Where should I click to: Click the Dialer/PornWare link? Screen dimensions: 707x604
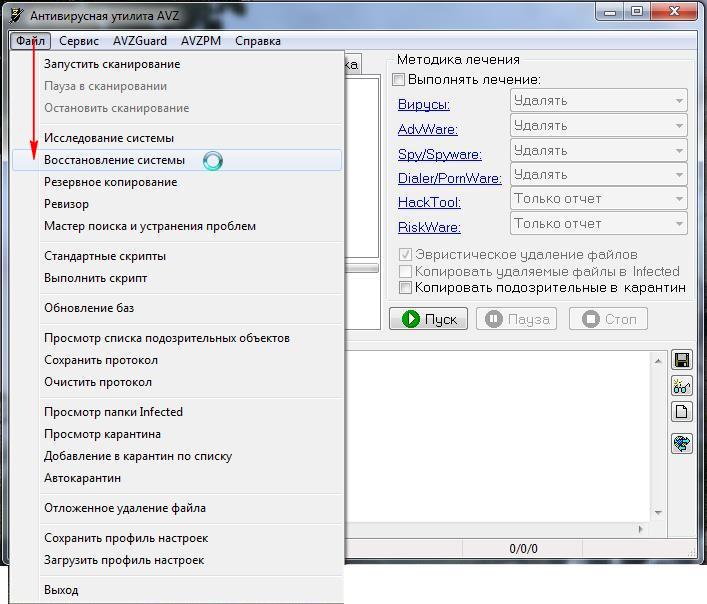(450, 178)
